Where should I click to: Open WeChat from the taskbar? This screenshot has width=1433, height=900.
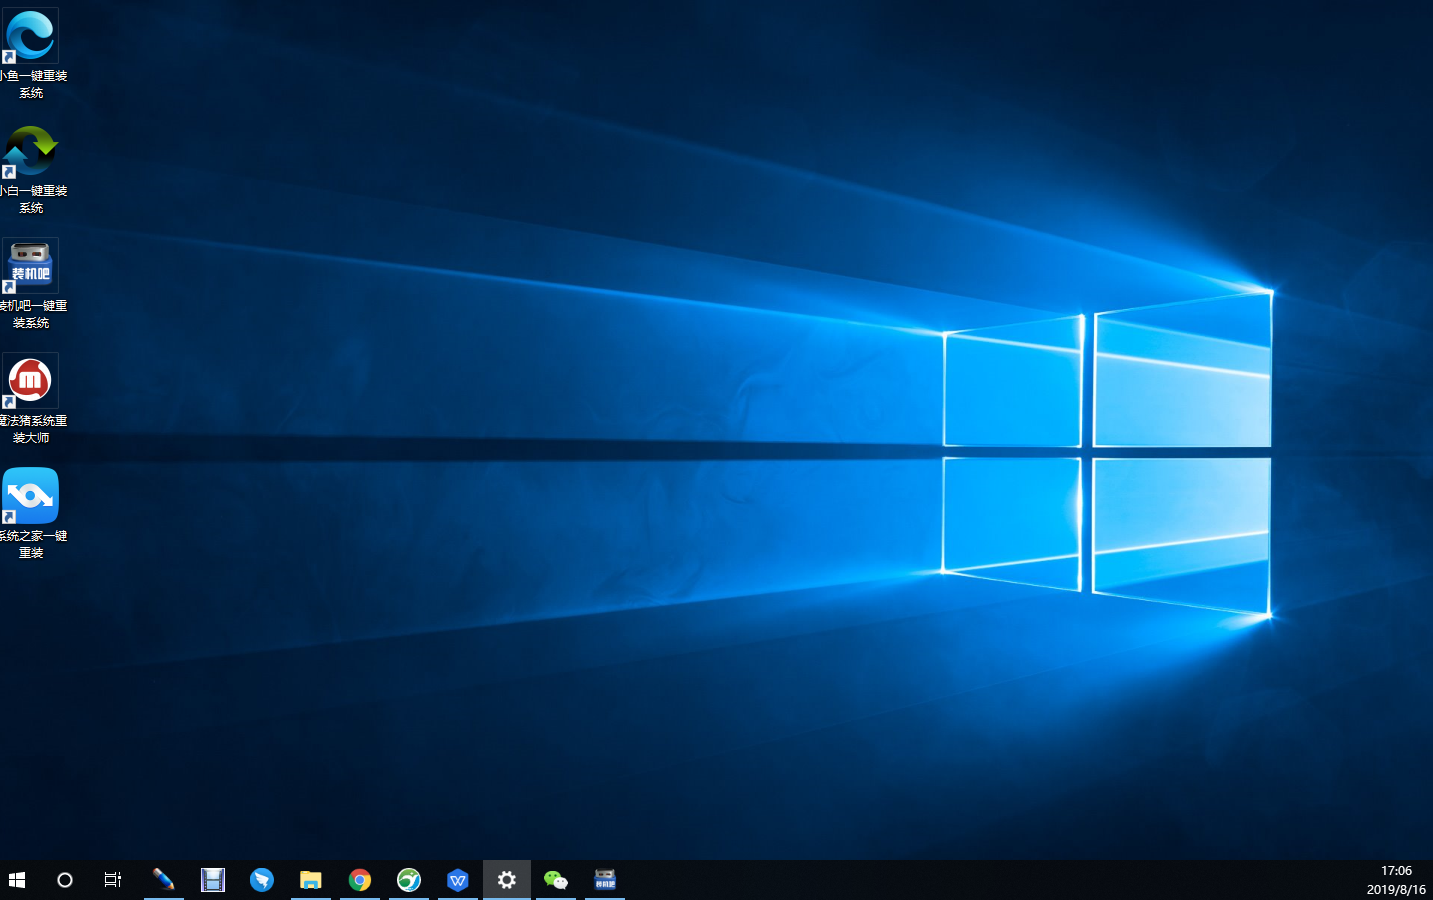pyautogui.click(x=556, y=880)
